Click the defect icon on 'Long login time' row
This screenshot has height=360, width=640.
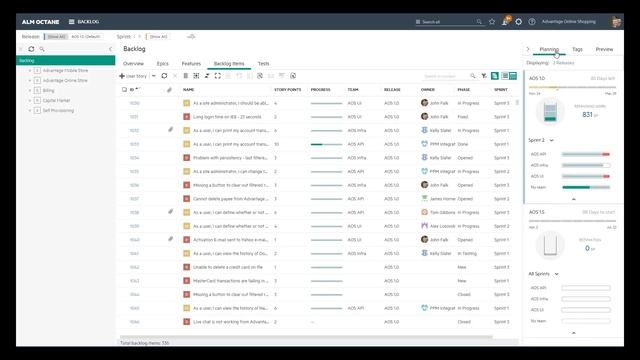tap(187, 117)
